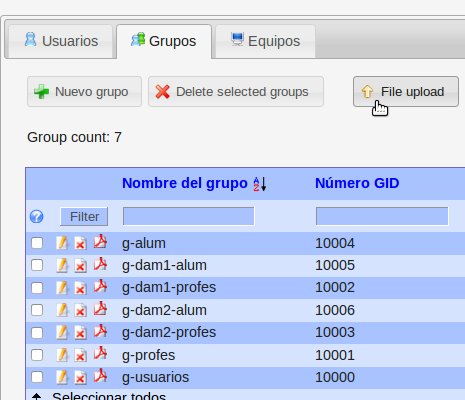The image size is (465, 400).
Task: Select the Grupos tab
Action: click(164, 41)
